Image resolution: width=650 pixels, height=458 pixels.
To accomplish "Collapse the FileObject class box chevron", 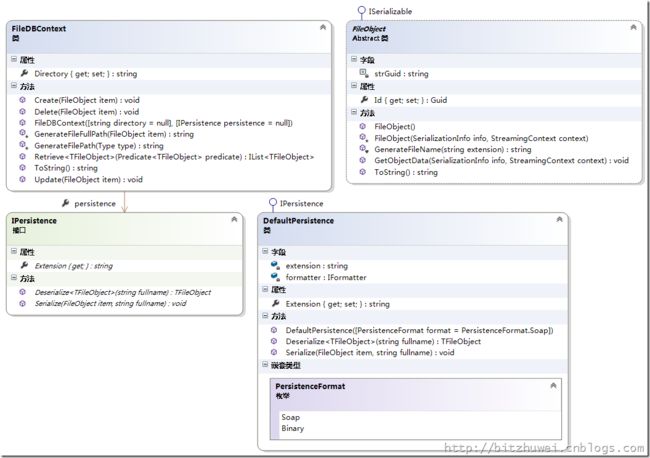I will pos(633,27).
